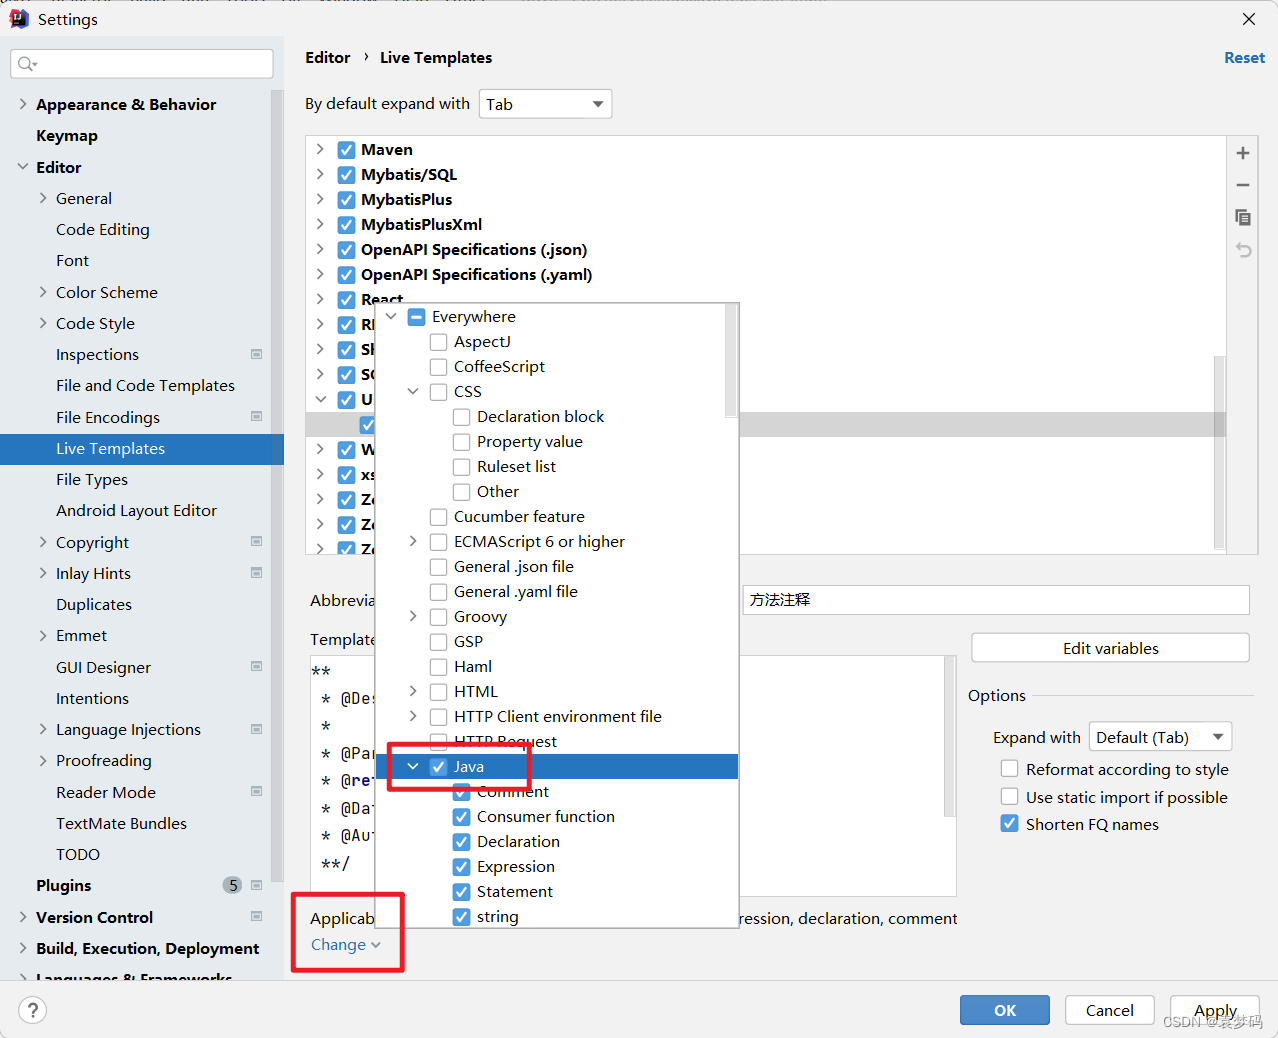Click the Edit variables button
Image resolution: width=1278 pixels, height=1038 pixels.
coord(1110,648)
